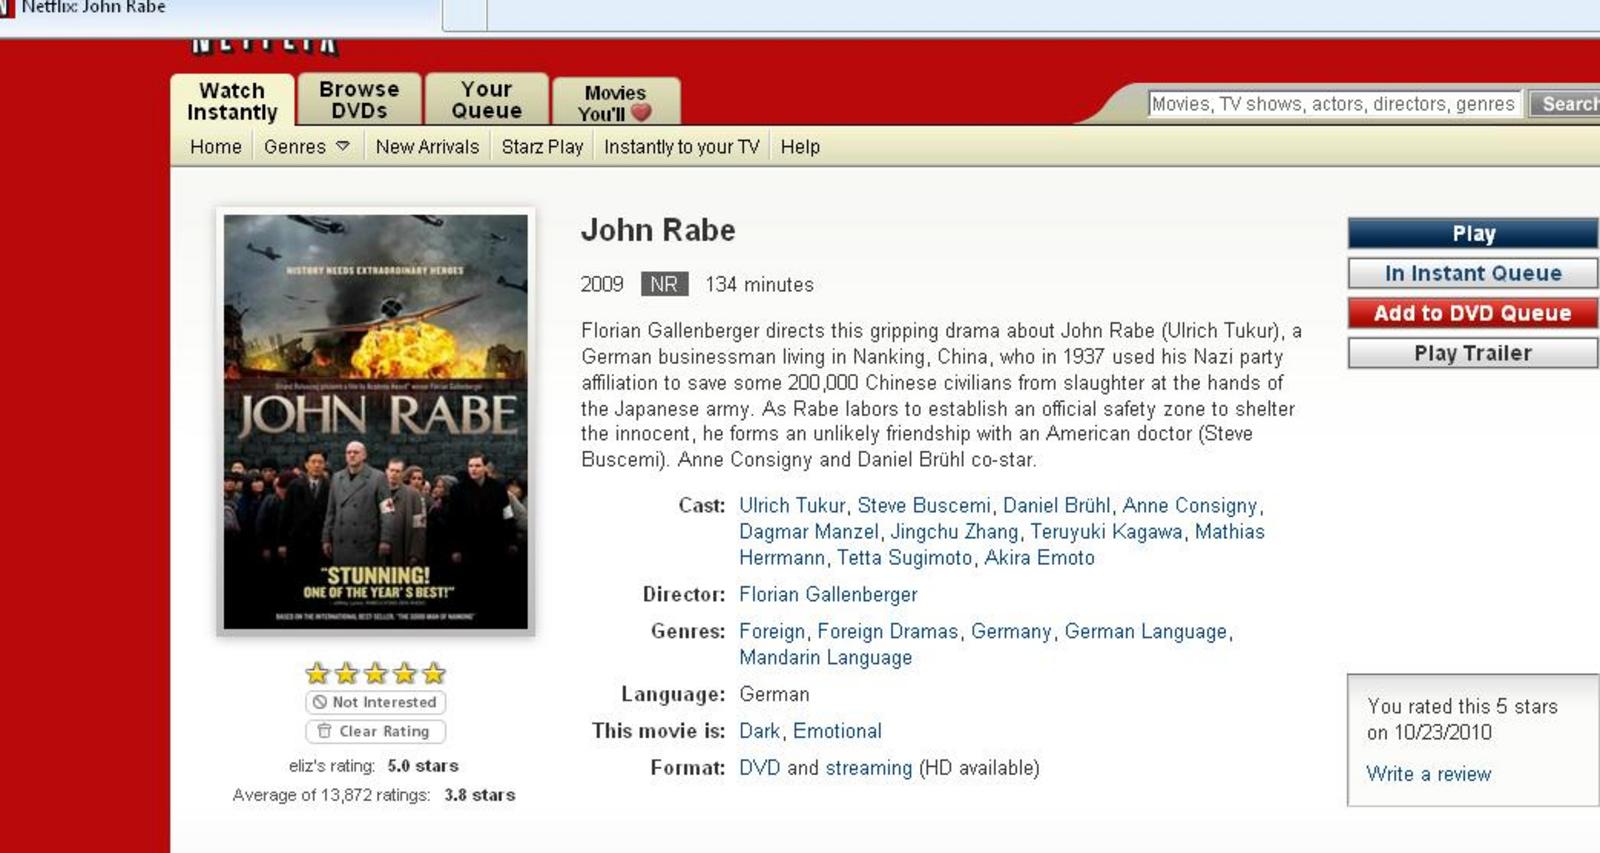This screenshot has height=853, width=1600.
Task: Rate the movie five stars
Action: (433, 673)
